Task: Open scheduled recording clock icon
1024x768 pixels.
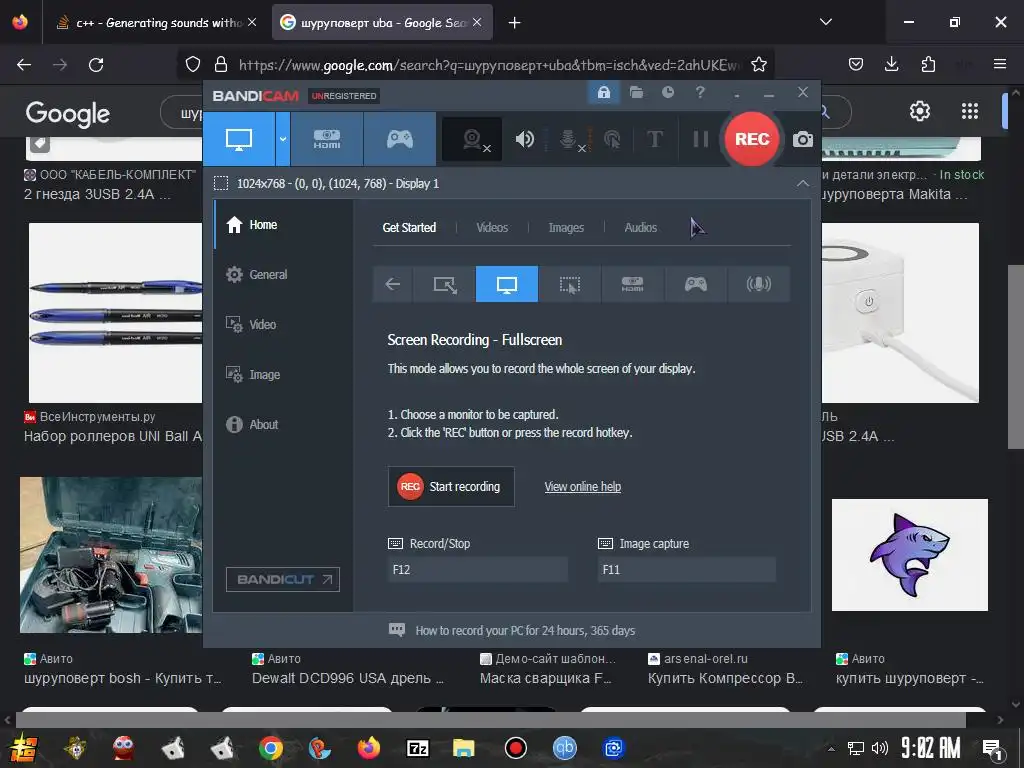Action: pyautogui.click(x=667, y=92)
